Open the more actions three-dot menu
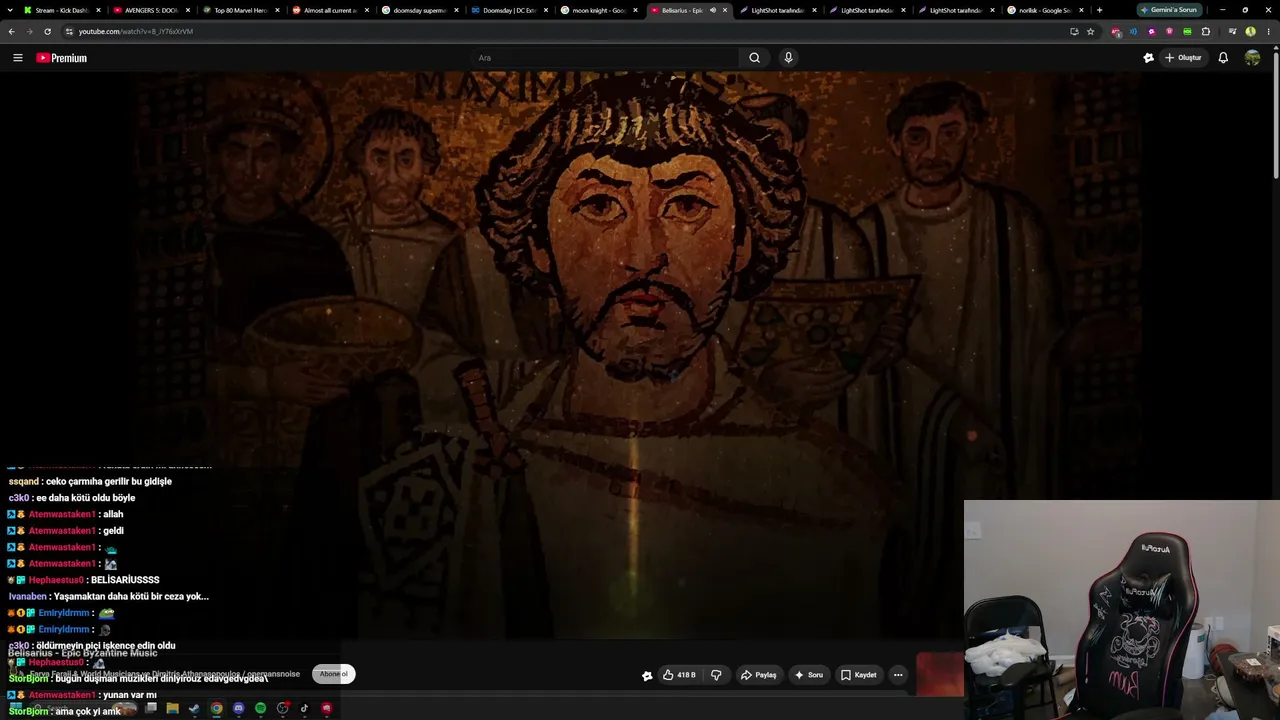The width and height of the screenshot is (1280, 720). coord(898,675)
